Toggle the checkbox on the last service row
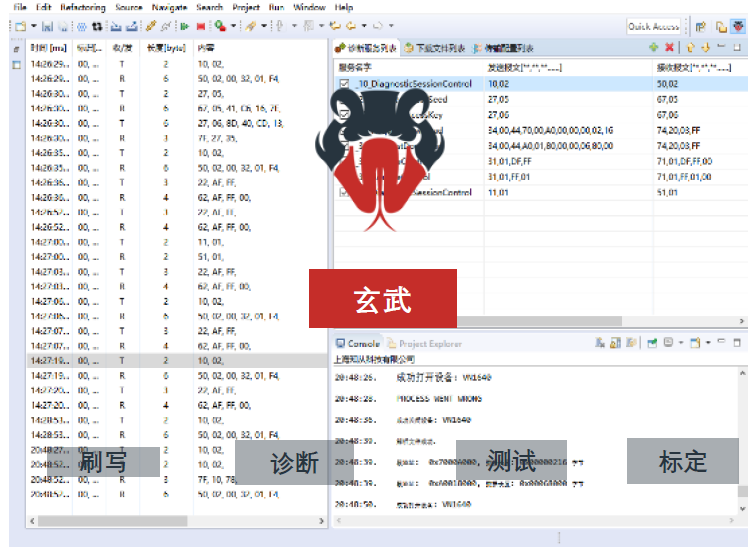The height and width of the screenshot is (549, 755). [x=345, y=192]
